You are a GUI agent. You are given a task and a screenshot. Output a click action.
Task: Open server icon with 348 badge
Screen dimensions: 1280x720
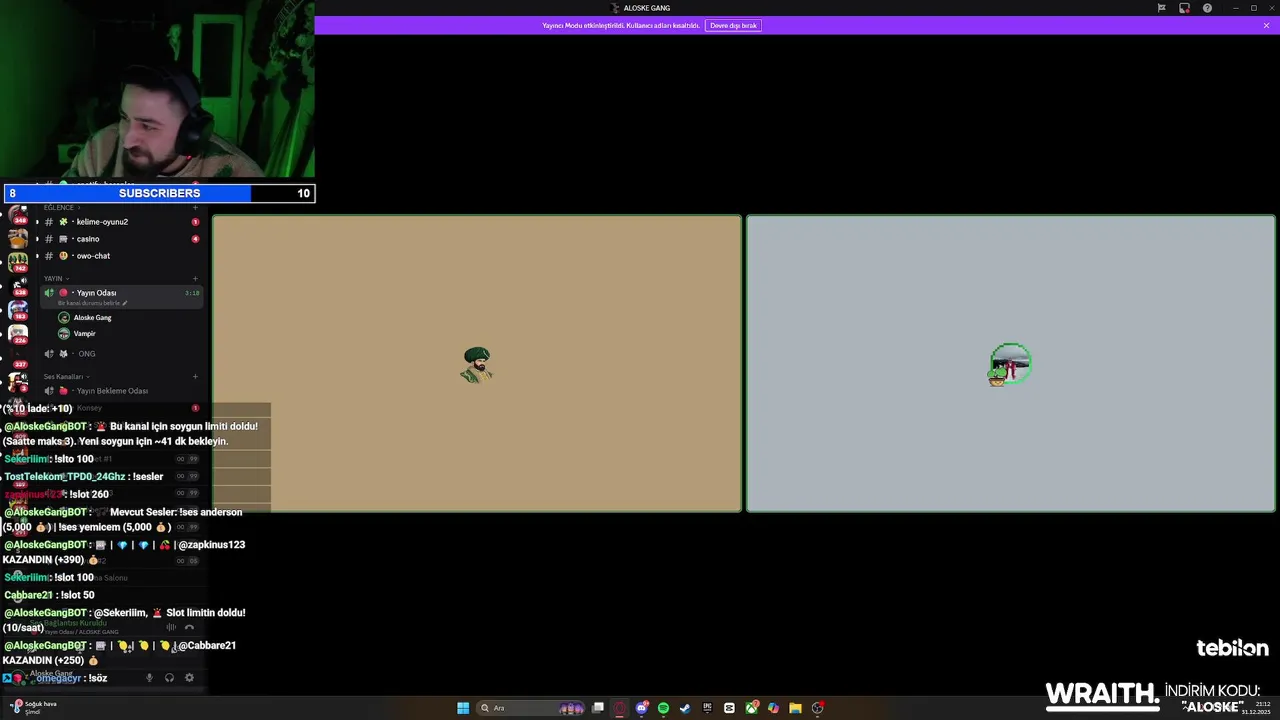point(18,215)
